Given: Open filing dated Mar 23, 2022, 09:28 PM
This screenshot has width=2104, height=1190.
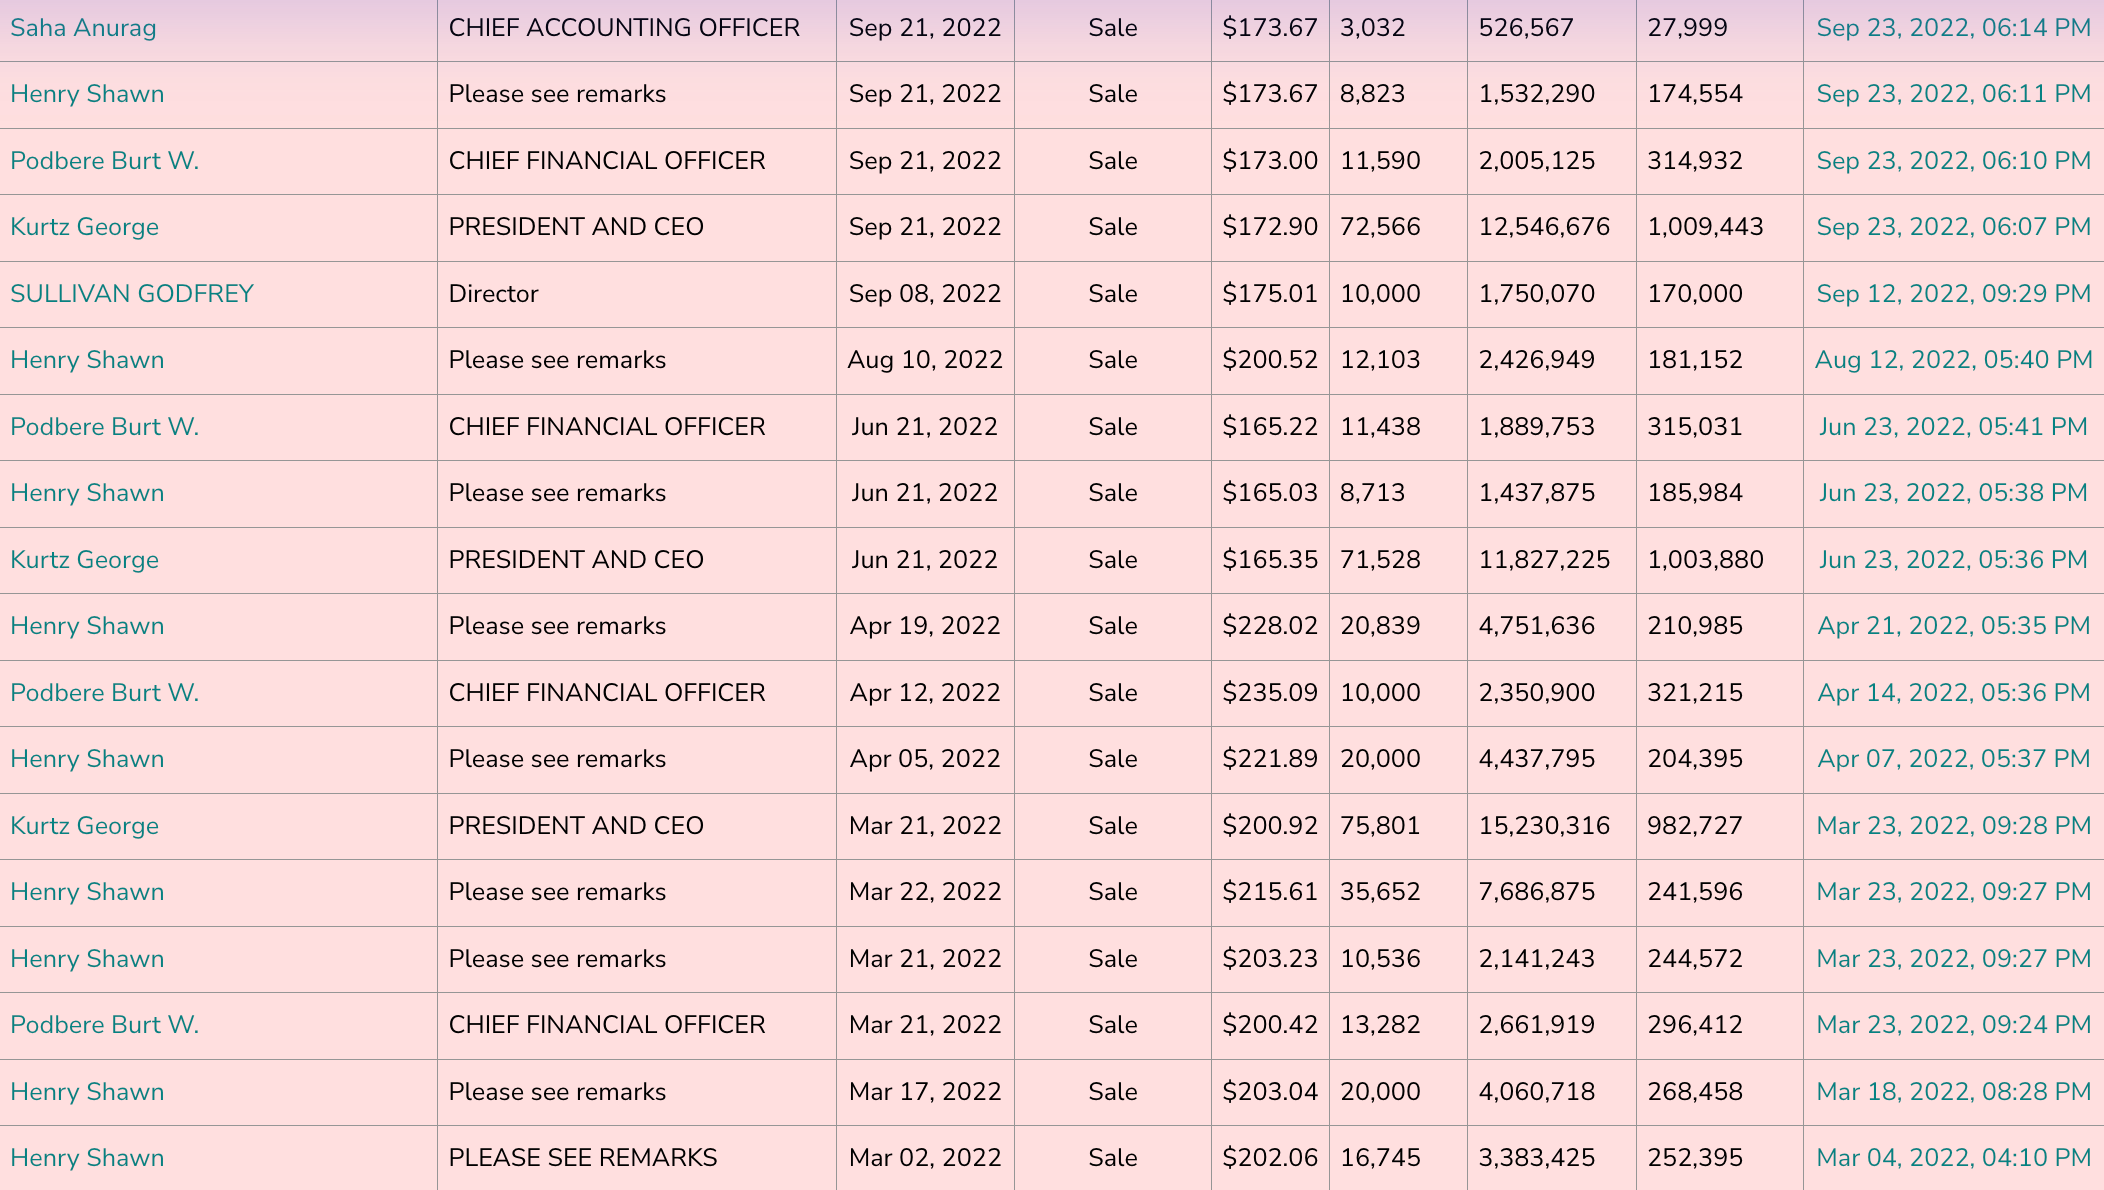Looking at the screenshot, I should 1953,826.
